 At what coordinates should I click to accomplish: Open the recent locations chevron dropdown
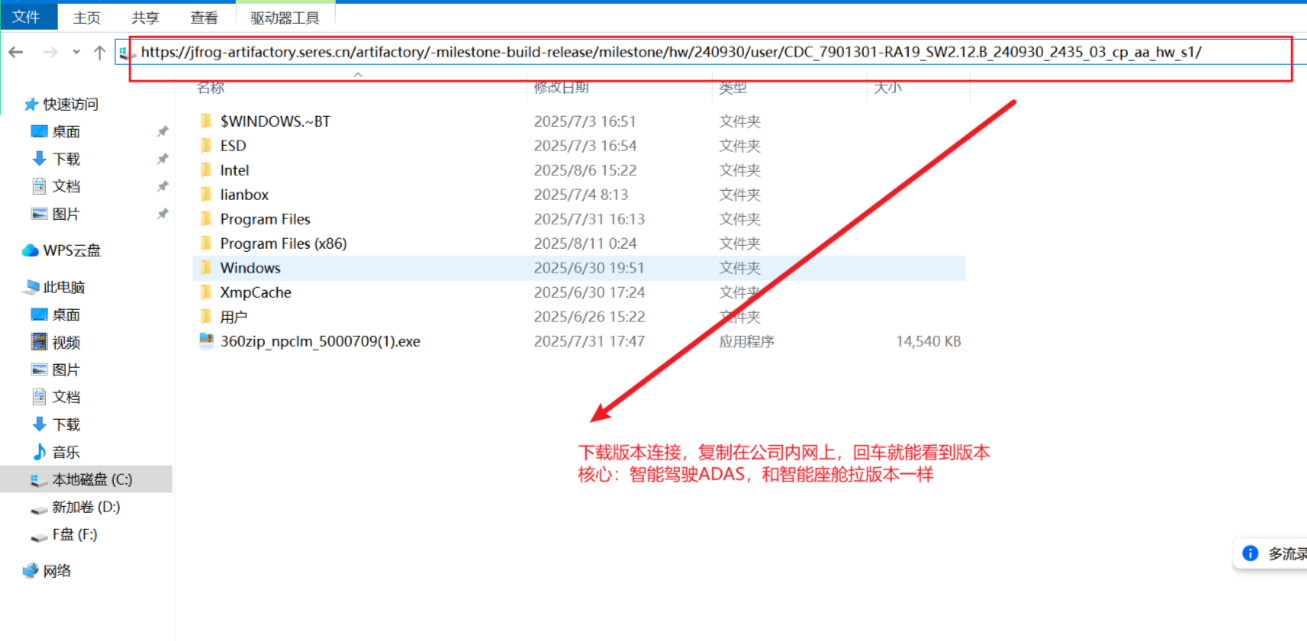pos(77,53)
